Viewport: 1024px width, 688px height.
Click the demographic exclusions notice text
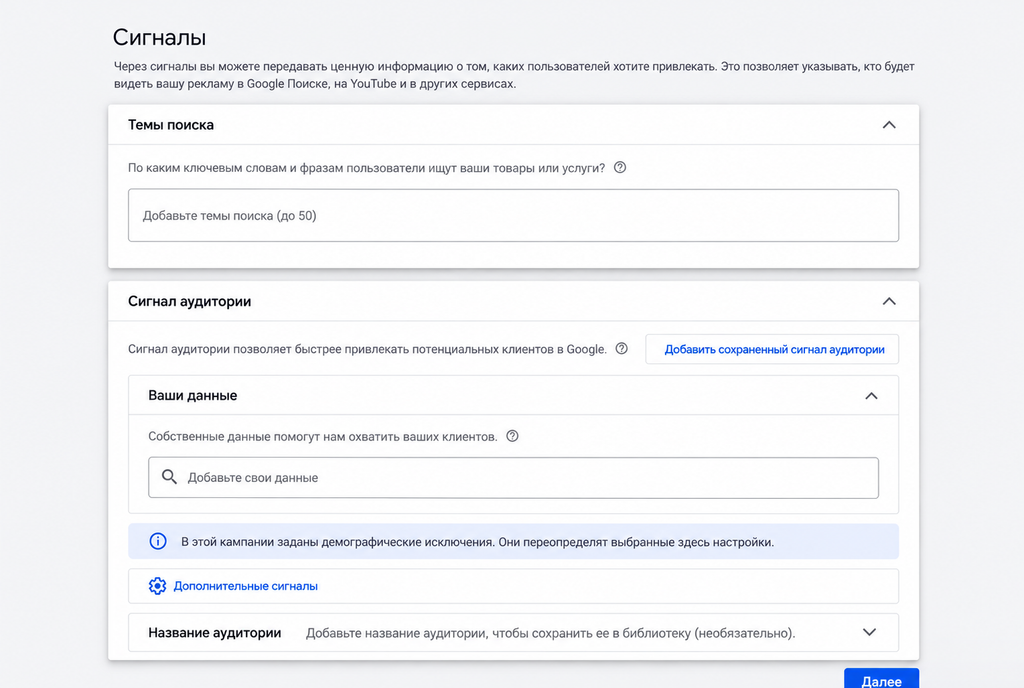(x=477, y=542)
